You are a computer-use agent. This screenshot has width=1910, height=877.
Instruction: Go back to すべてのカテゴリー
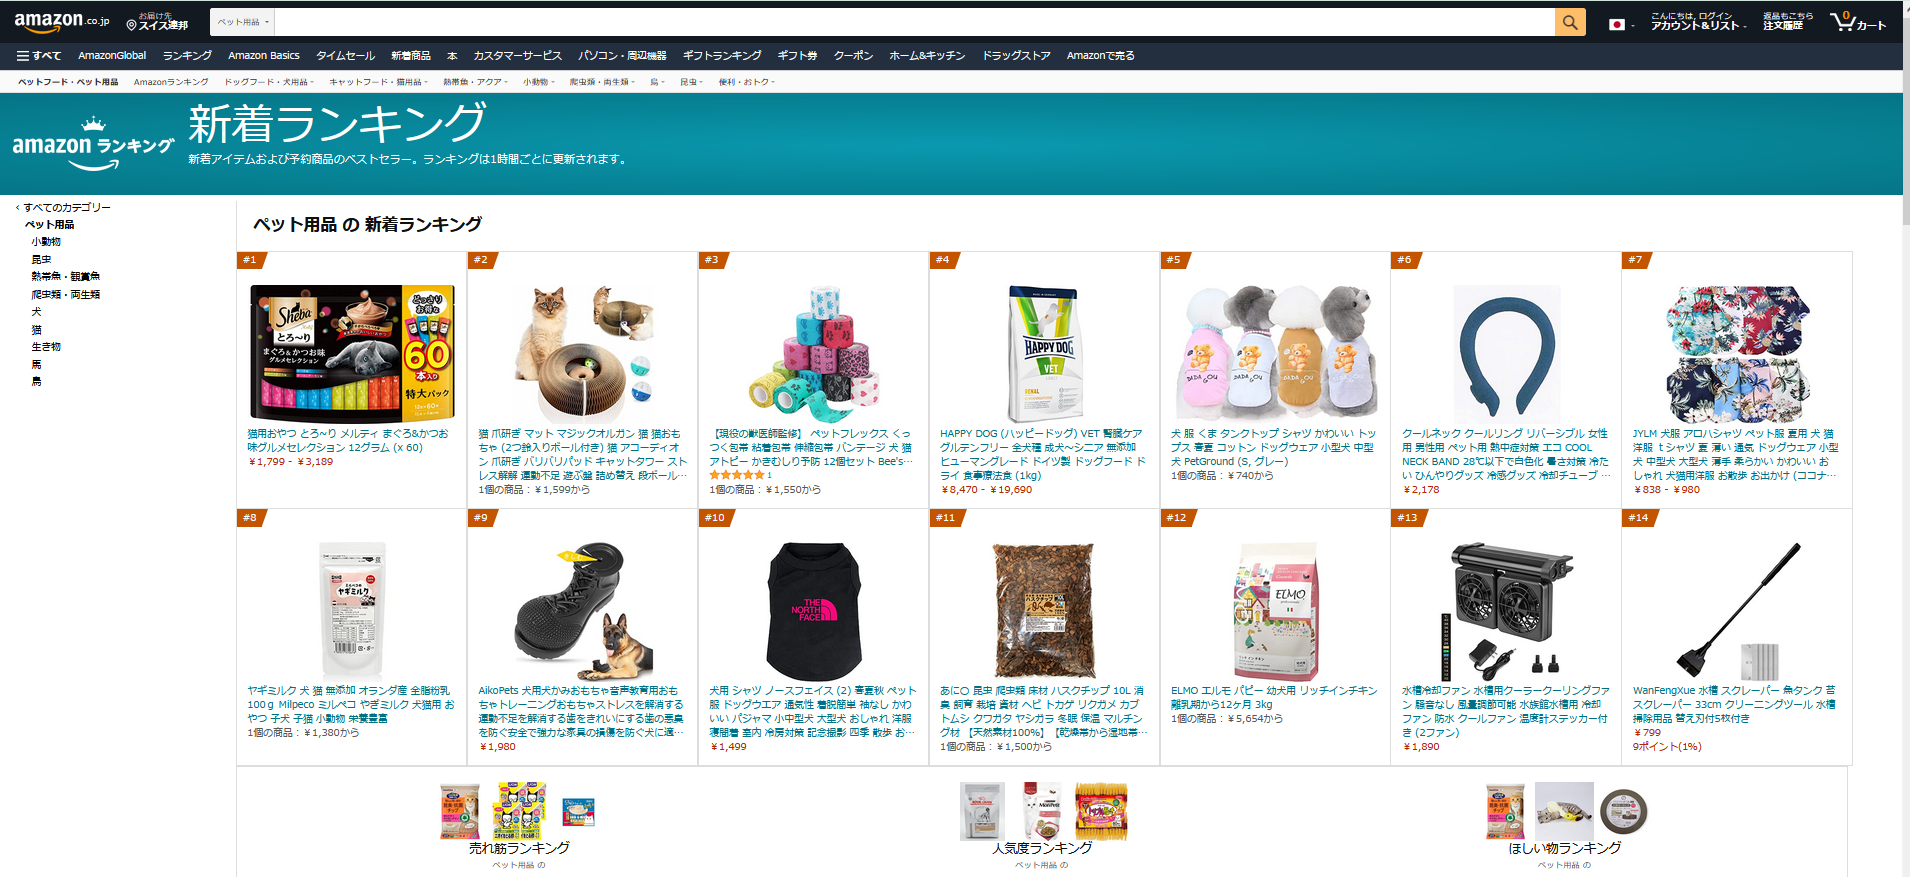pos(65,208)
